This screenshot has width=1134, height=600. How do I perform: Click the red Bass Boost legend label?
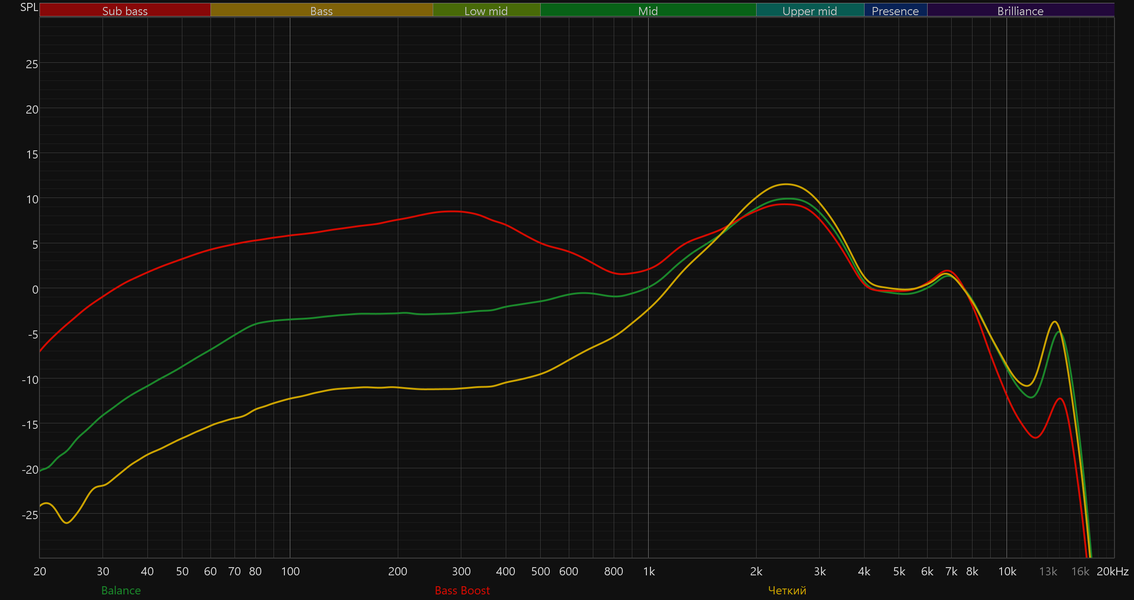click(x=462, y=591)
